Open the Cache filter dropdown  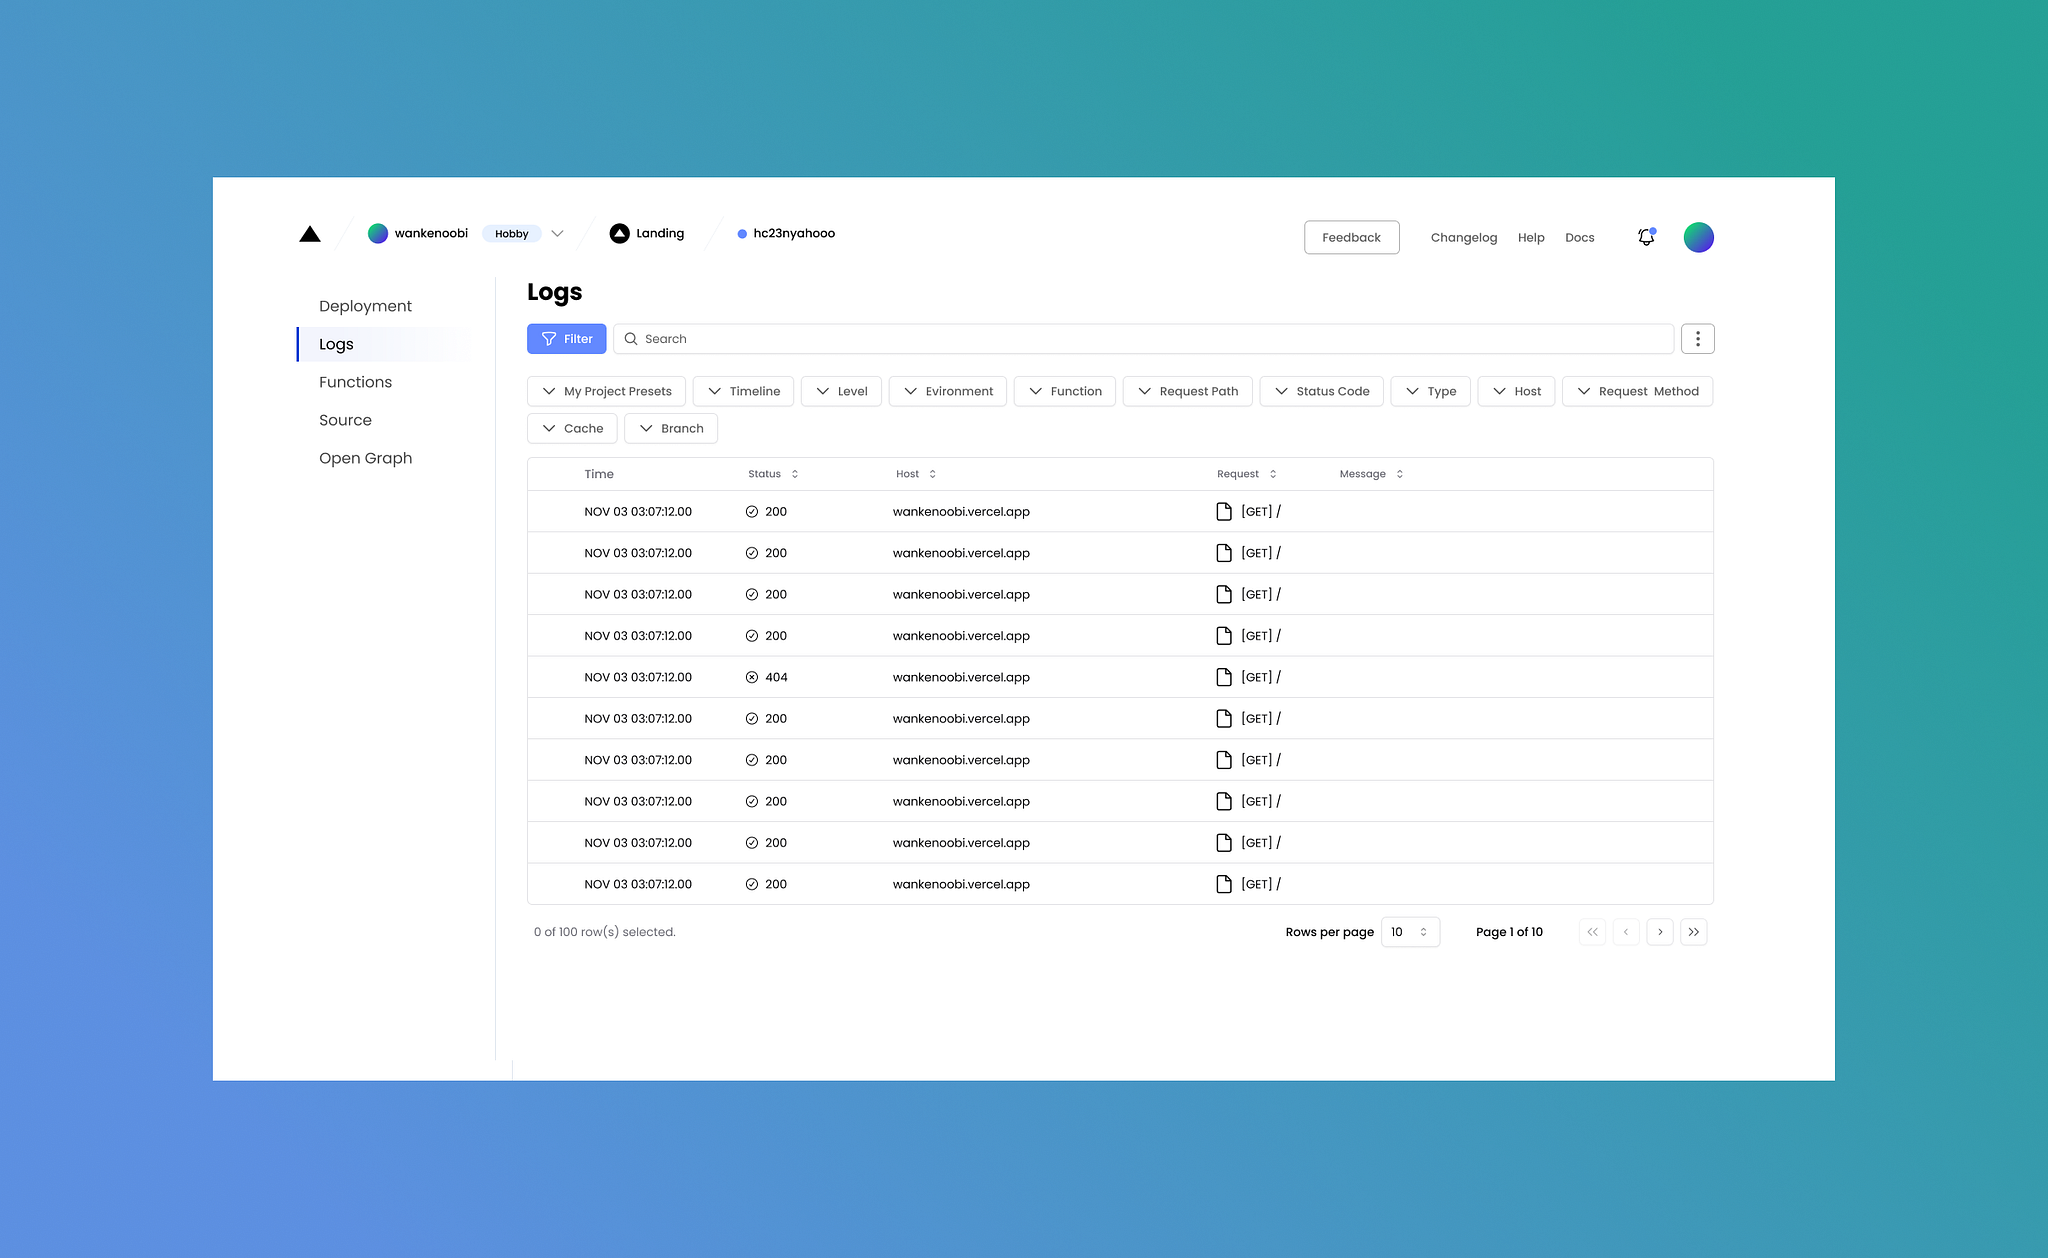(x=572, y=428)
